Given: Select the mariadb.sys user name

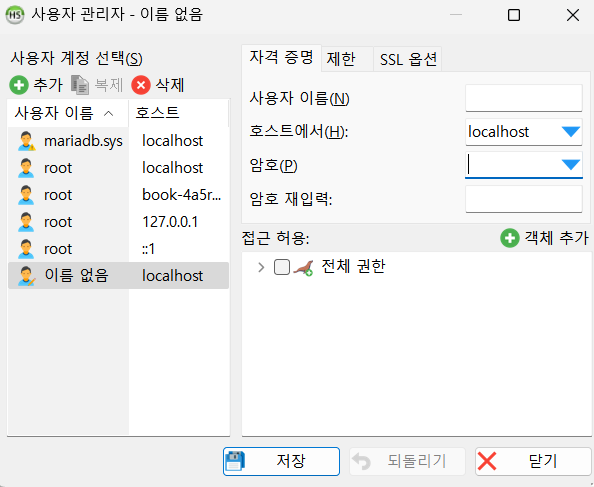Looking at the screenshot, I should (83, 141).
